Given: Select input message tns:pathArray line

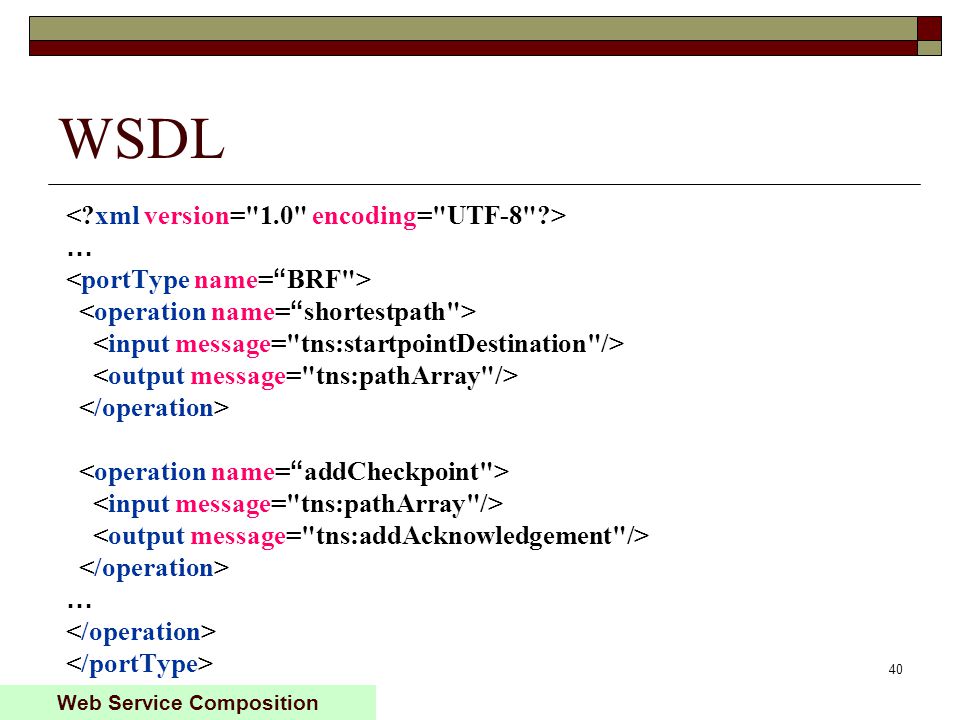Looking at the screenshot, I should point(298,504).
